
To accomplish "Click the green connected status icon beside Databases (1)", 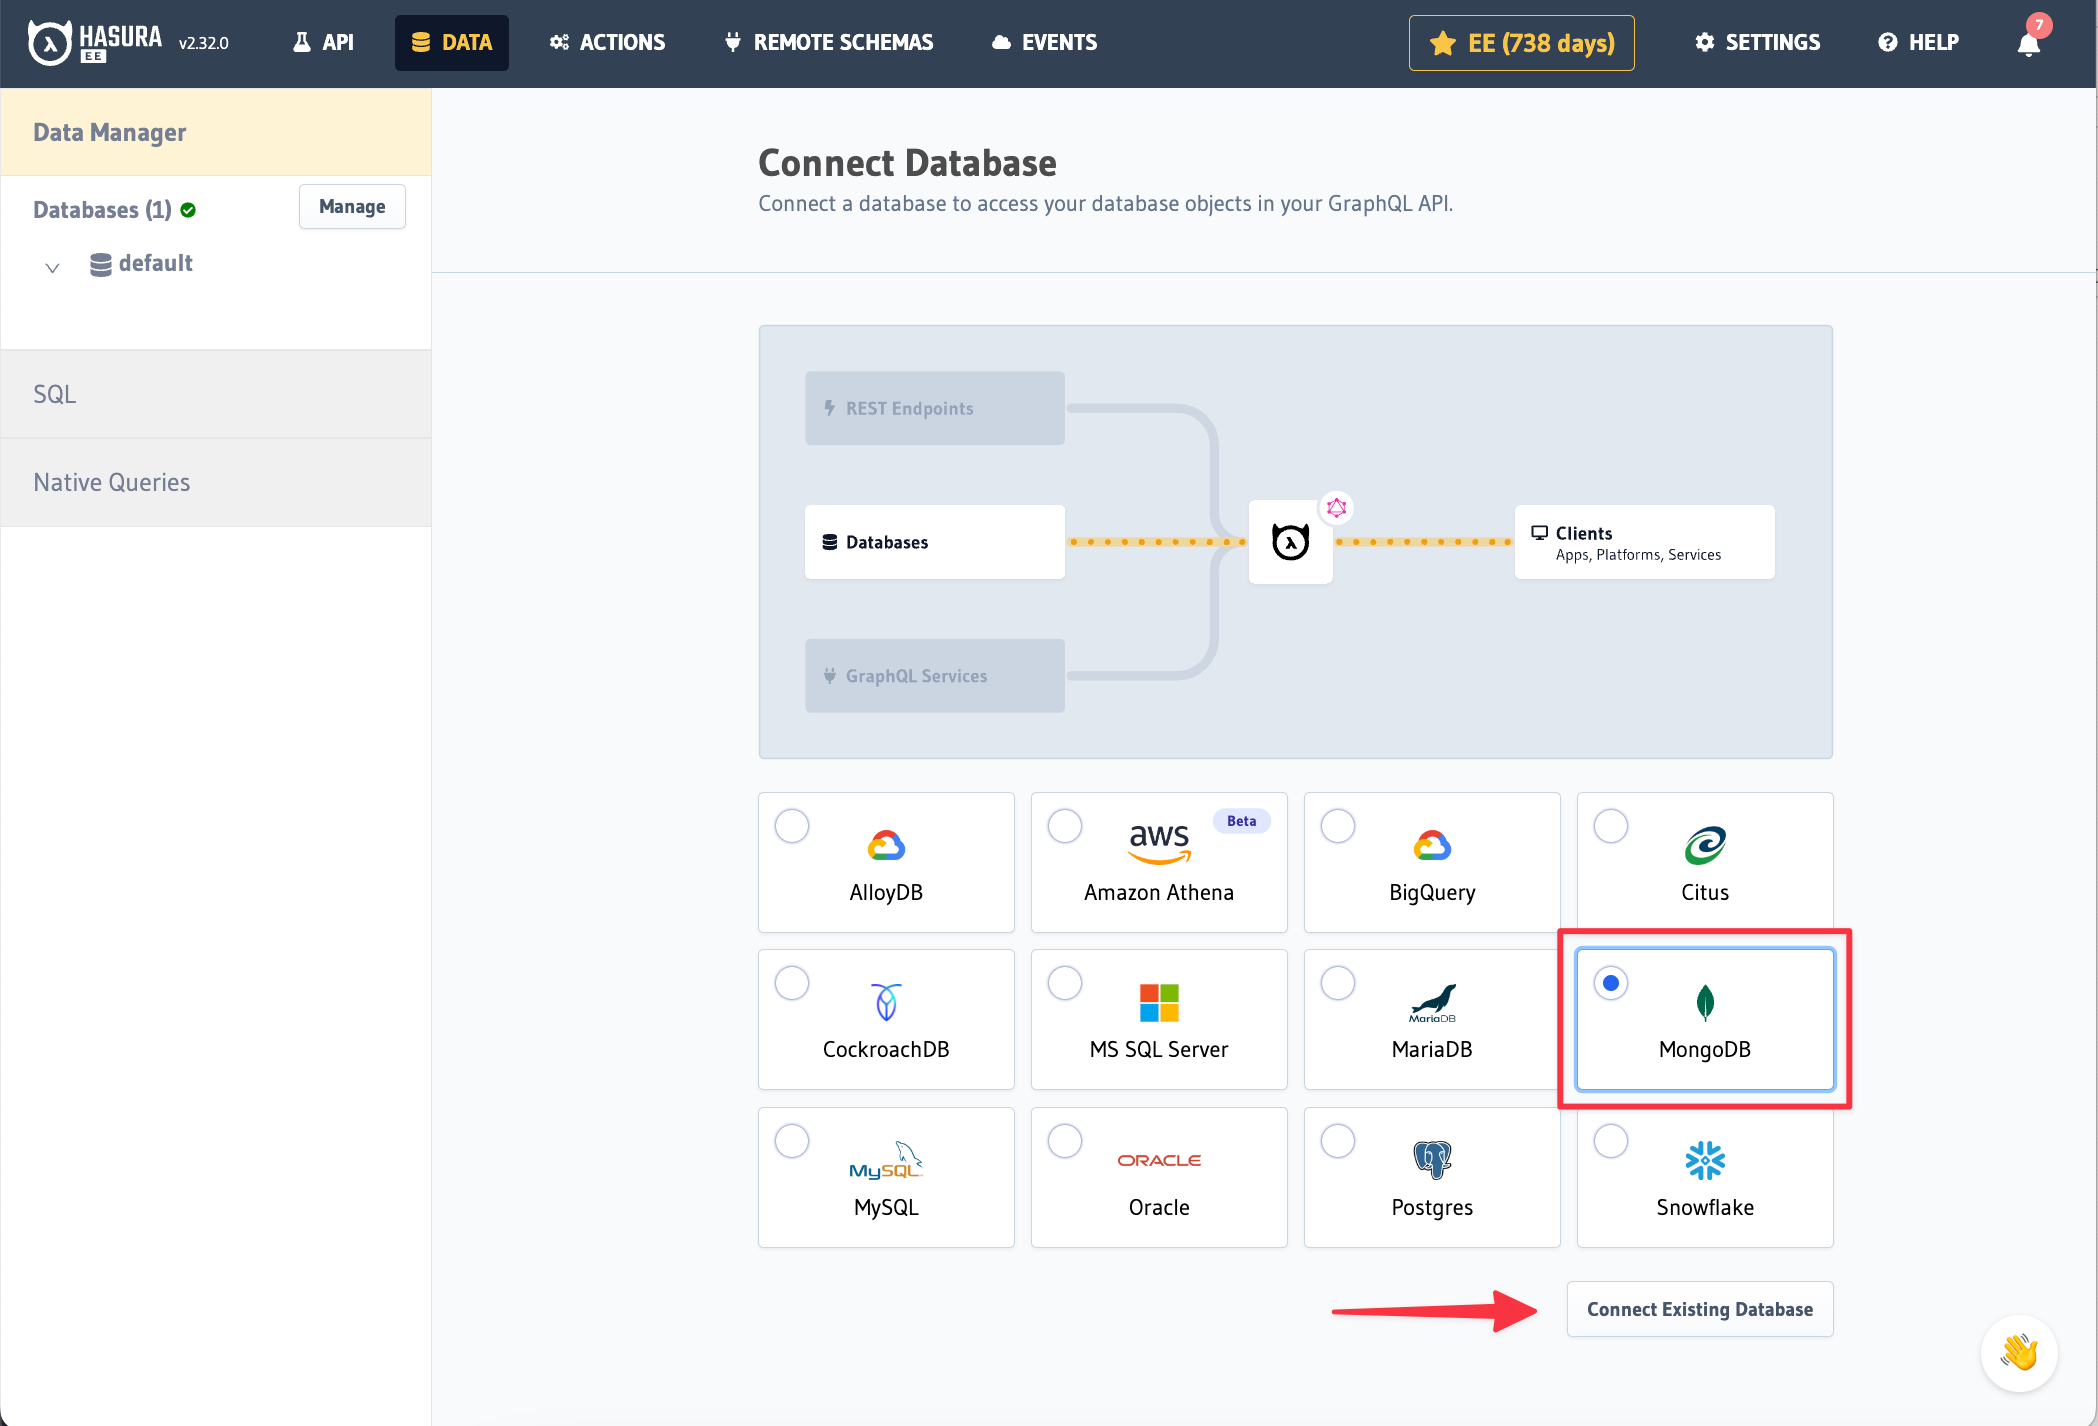I will coord(188,210).
